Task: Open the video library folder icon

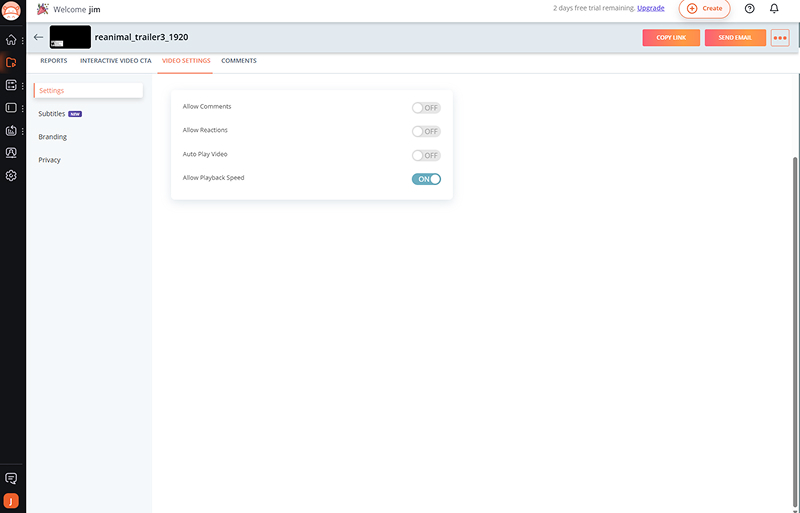Action: pos(11,62)
